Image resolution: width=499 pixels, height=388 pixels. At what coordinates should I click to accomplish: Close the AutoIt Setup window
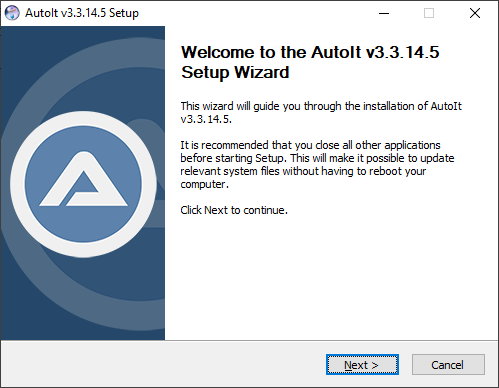coord(475,13)
